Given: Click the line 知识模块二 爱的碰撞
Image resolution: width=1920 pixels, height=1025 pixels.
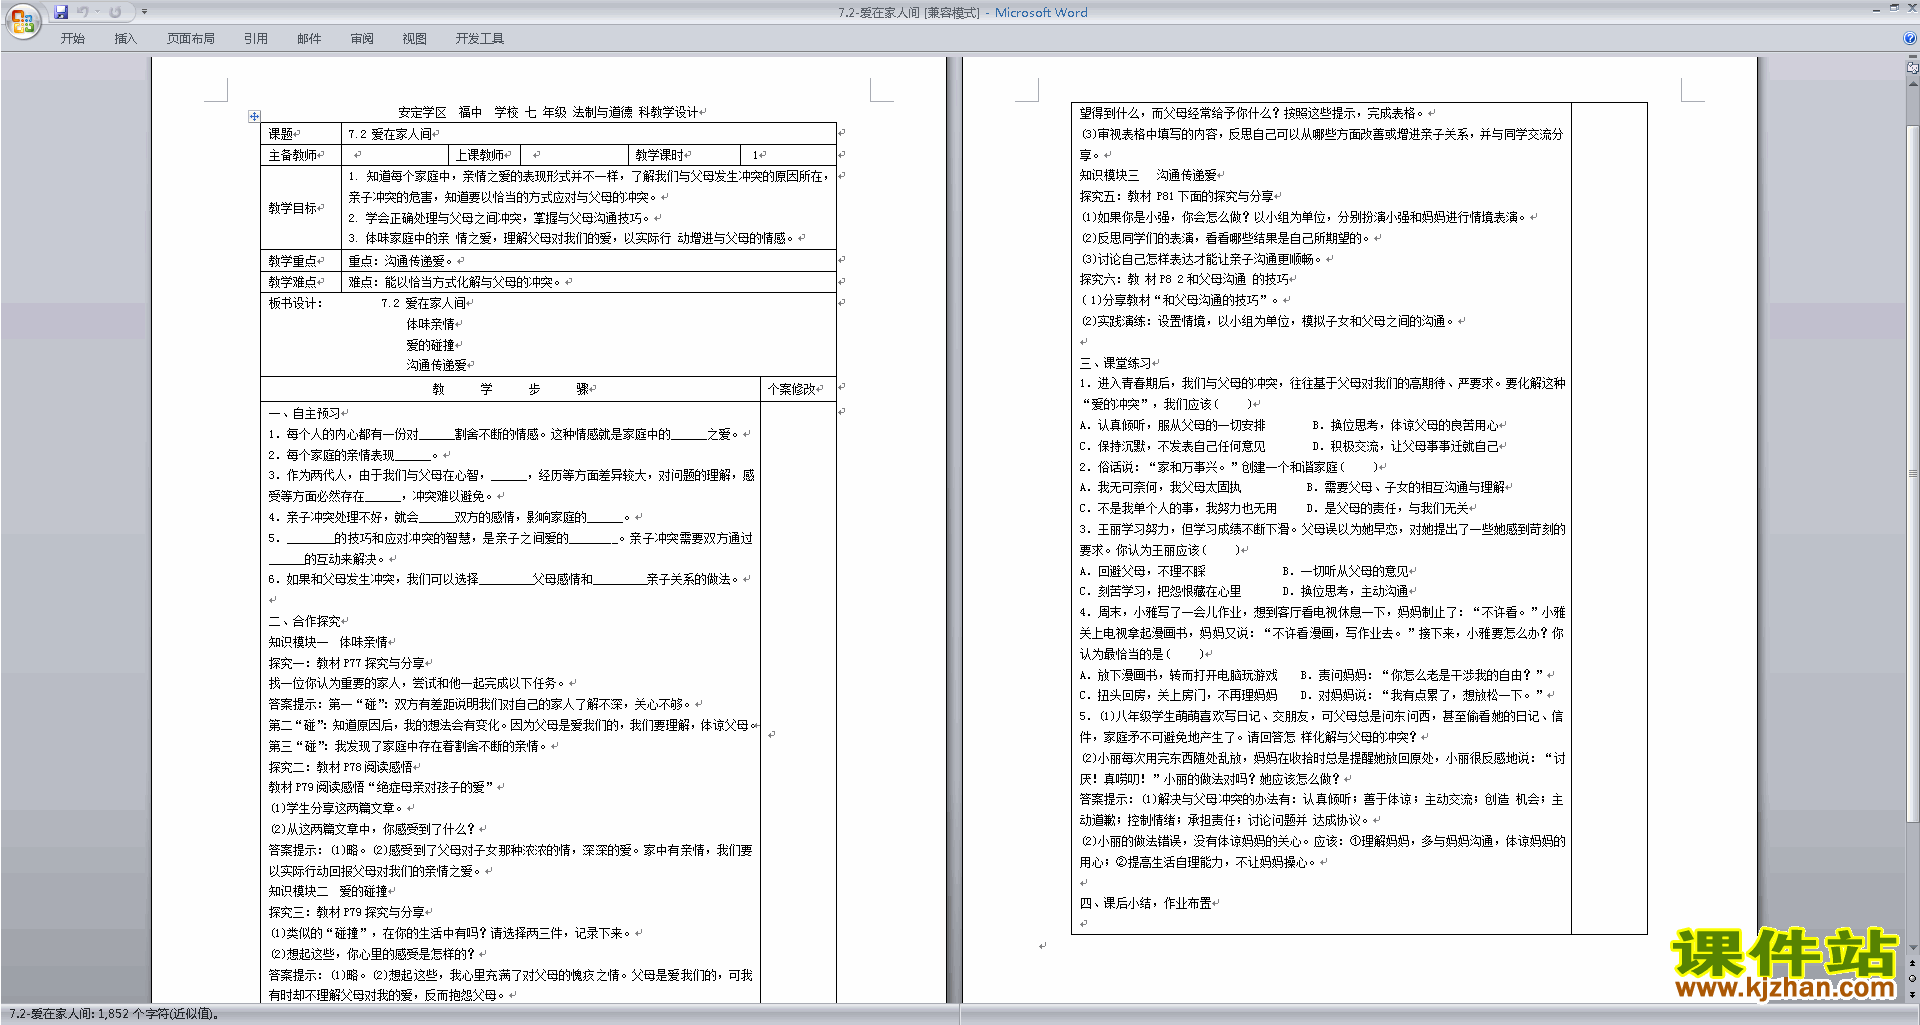Looking at the screenshot, I should [330, 891].
